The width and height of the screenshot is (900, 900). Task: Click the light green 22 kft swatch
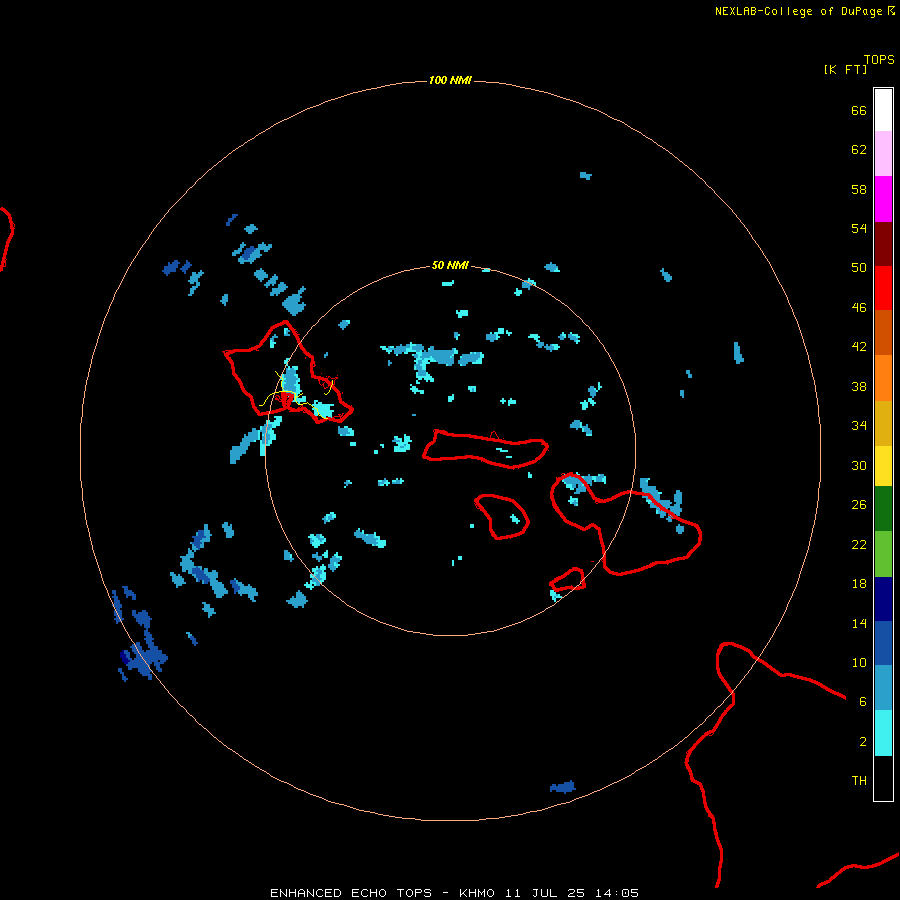pyautogui.click(x=883, y=554)
